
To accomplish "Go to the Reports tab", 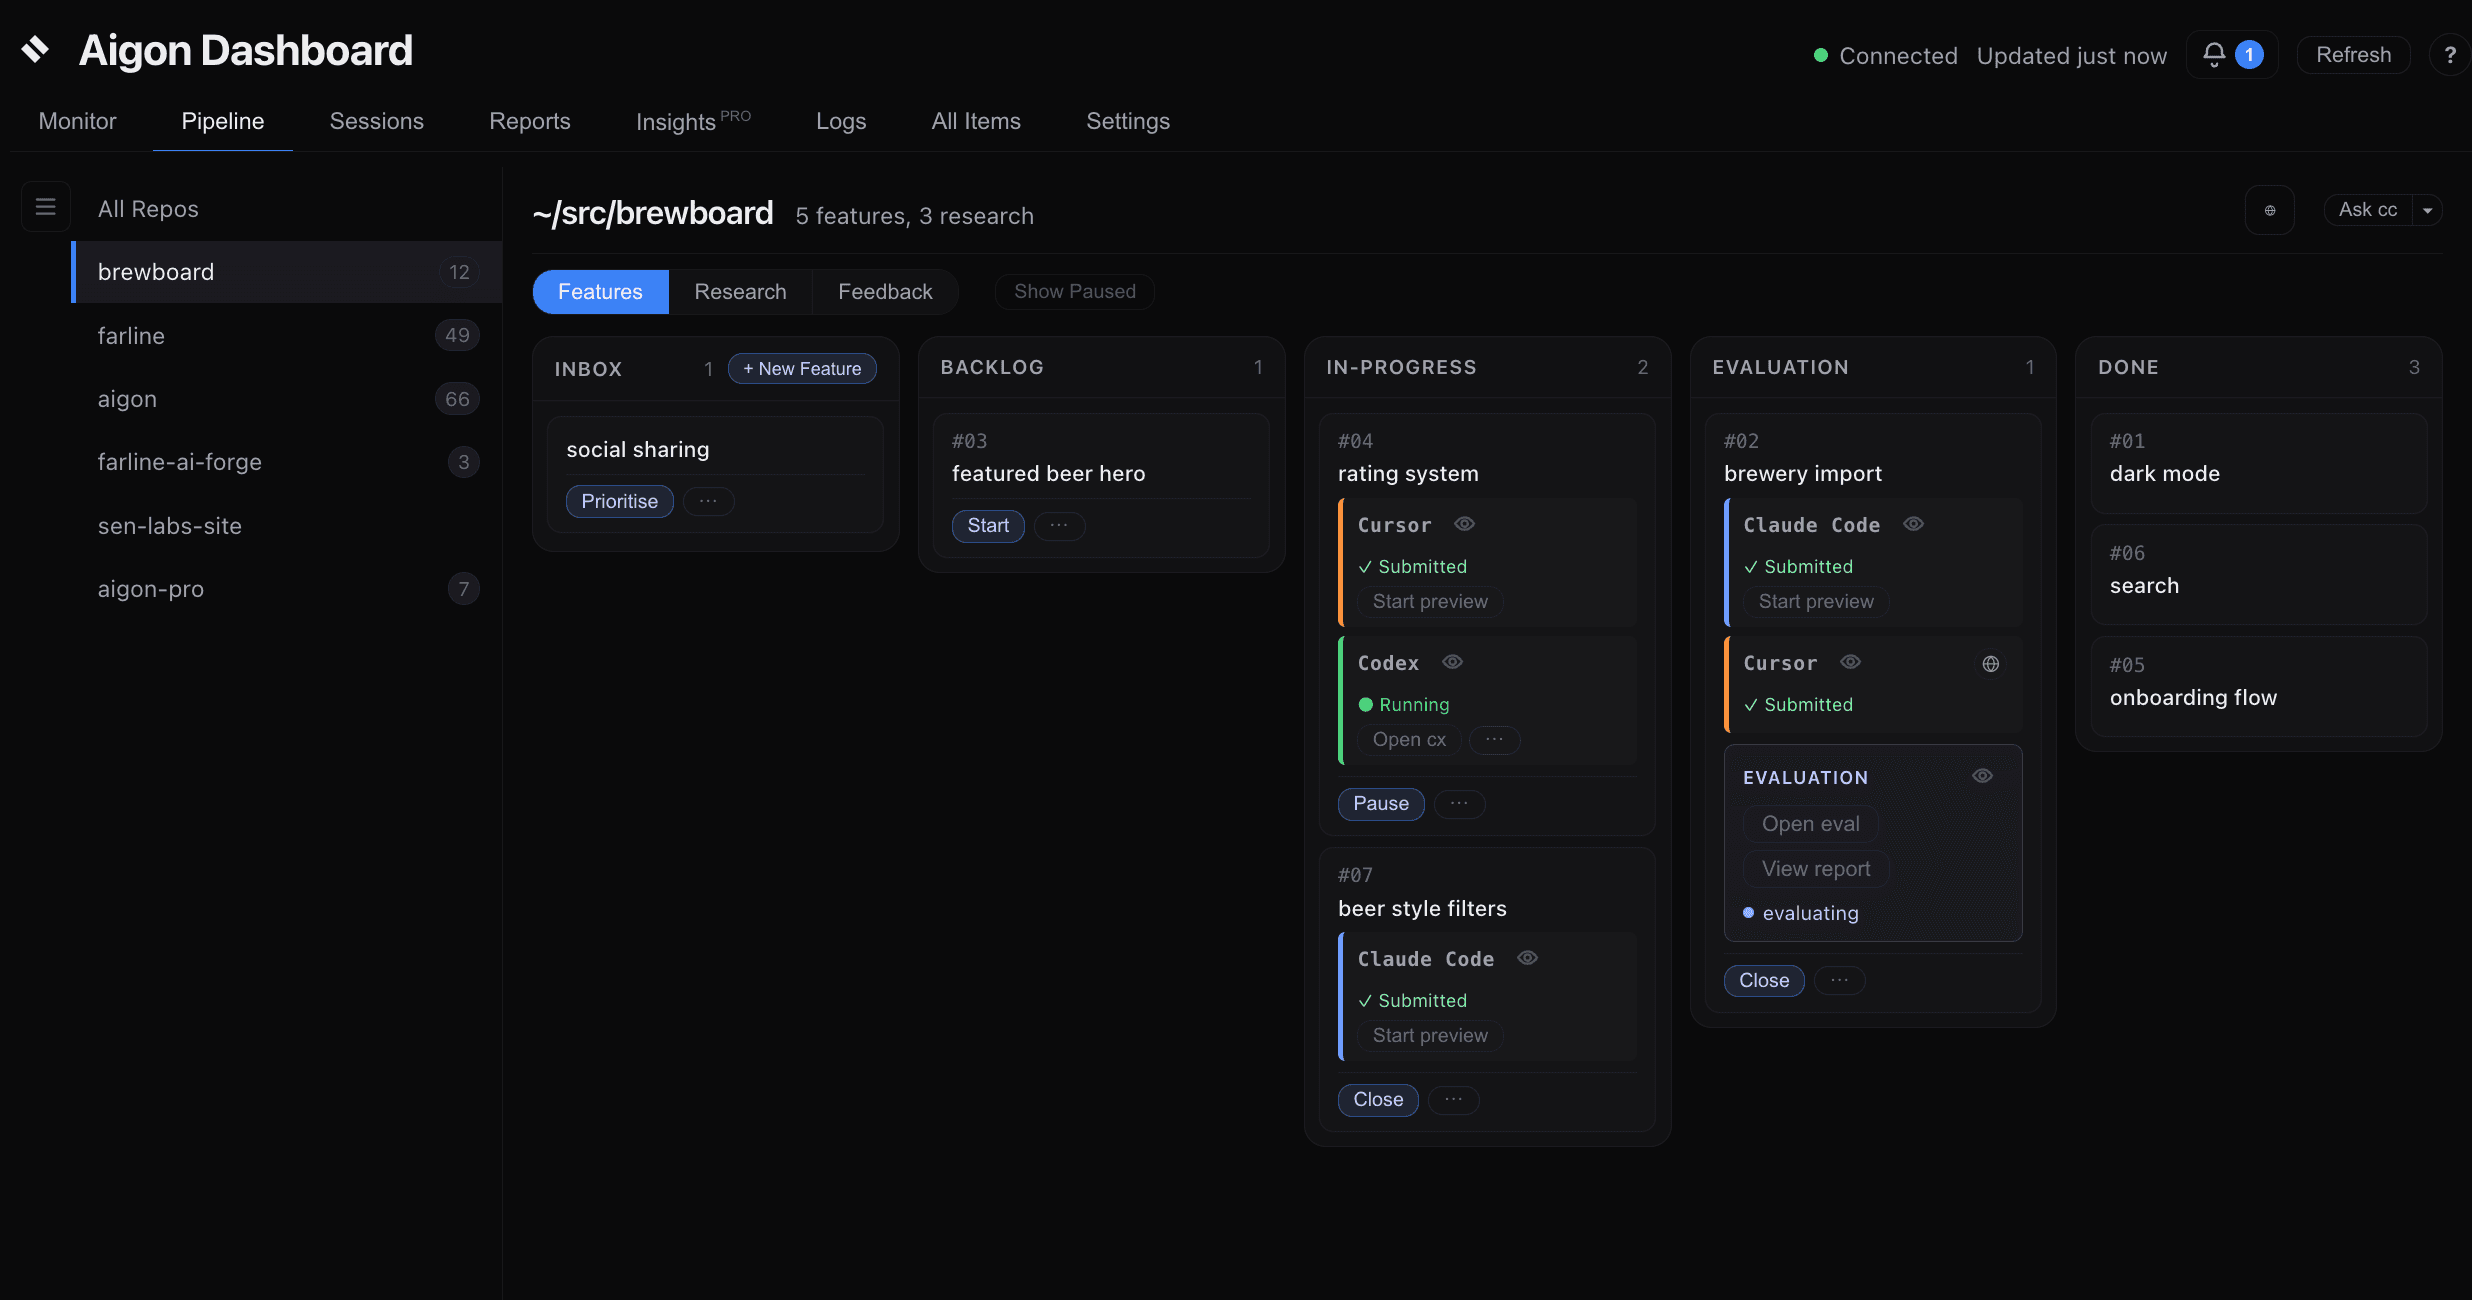I will point(530,121).
